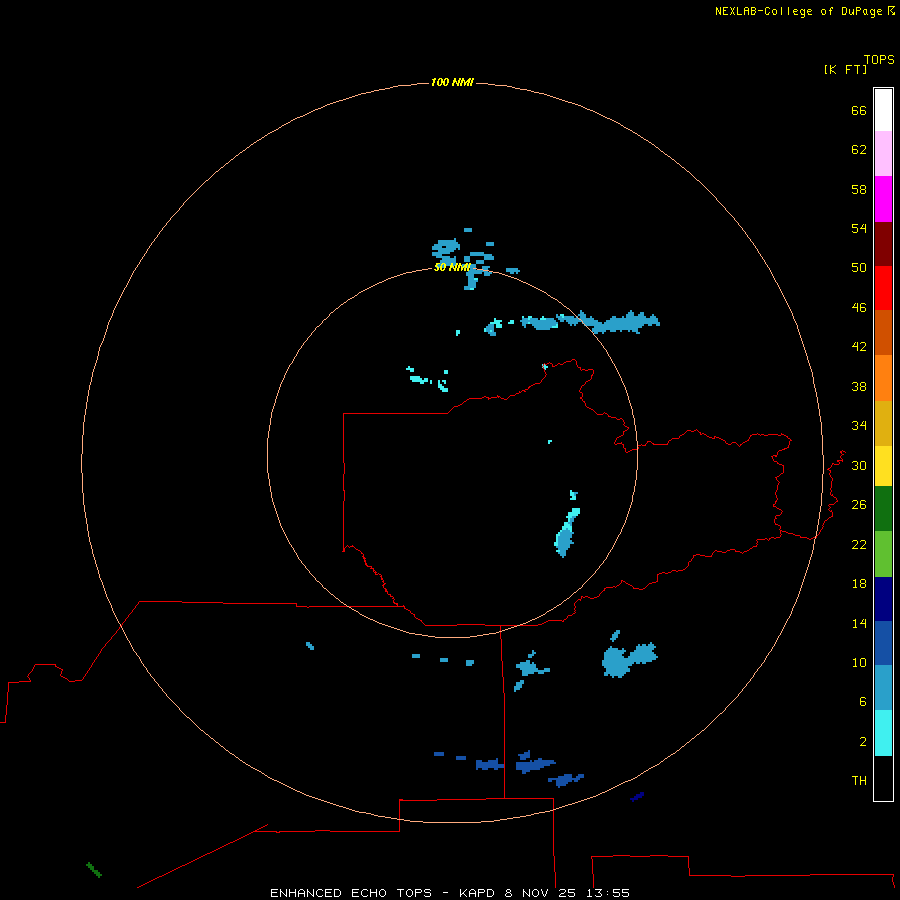Viewport: 900px width, 900px height.
Task: Click the TH legend label
Action: 859,780
